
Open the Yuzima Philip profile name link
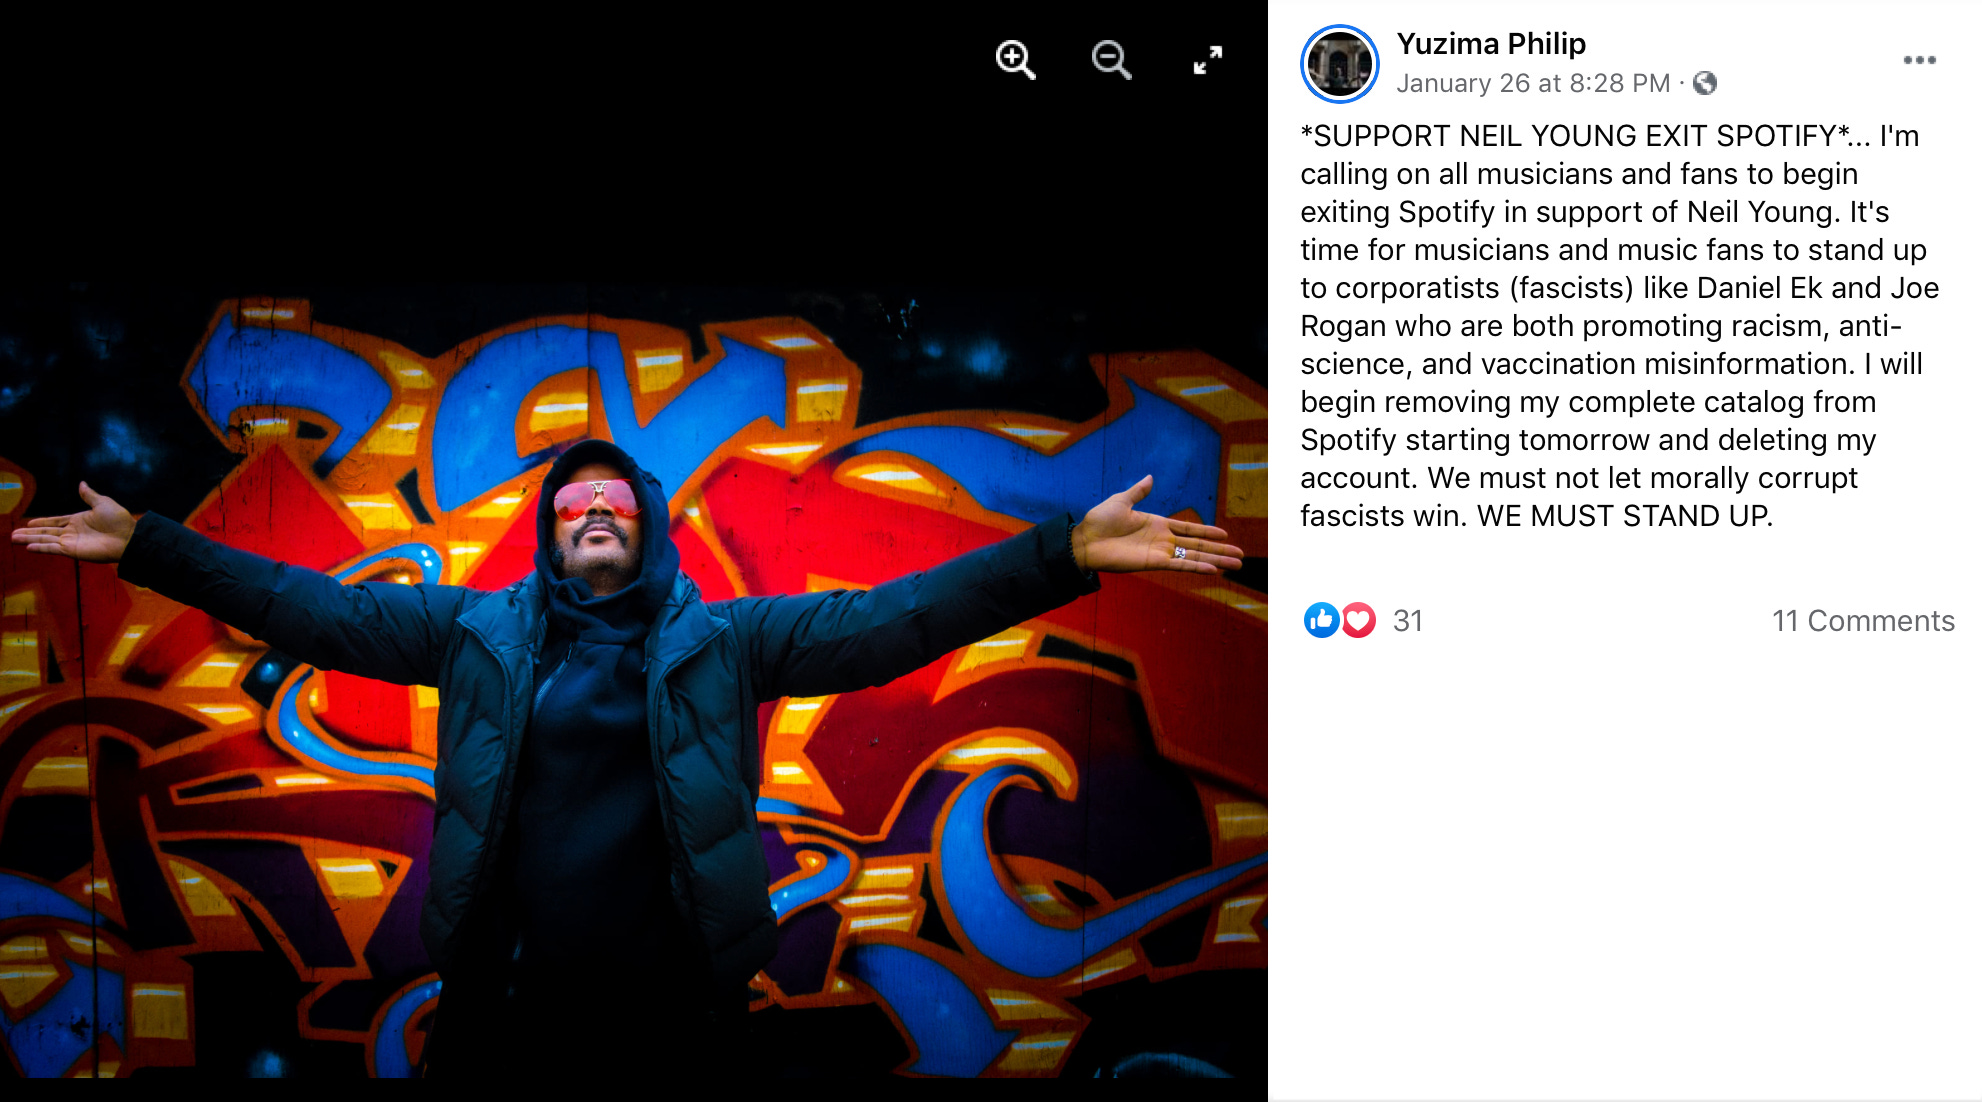tap(1491, 43)
